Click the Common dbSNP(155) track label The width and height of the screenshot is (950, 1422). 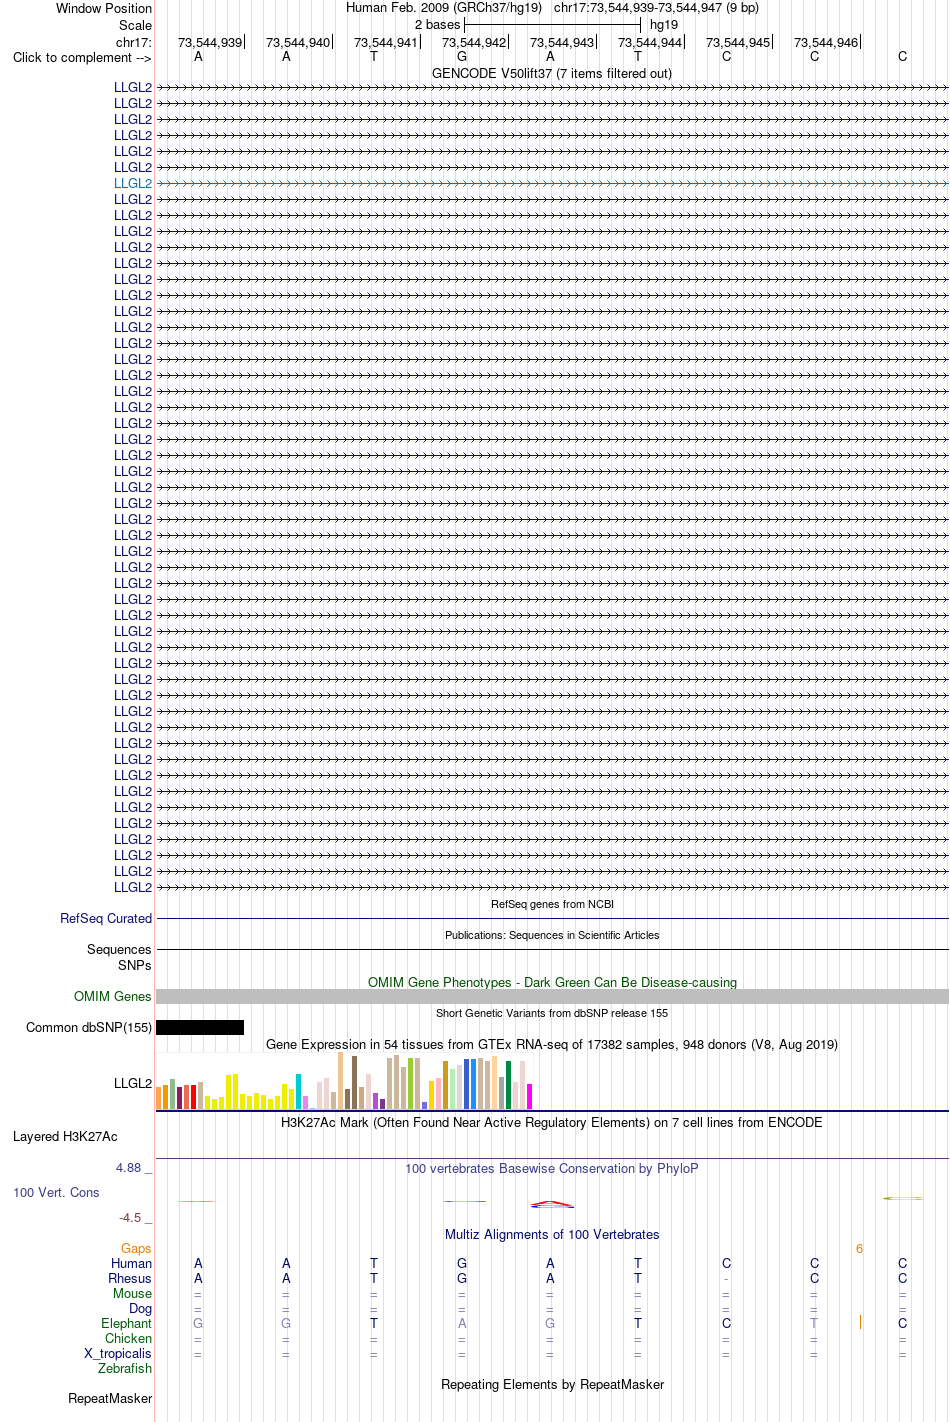pyautogui.click(x=89, y=1027)
